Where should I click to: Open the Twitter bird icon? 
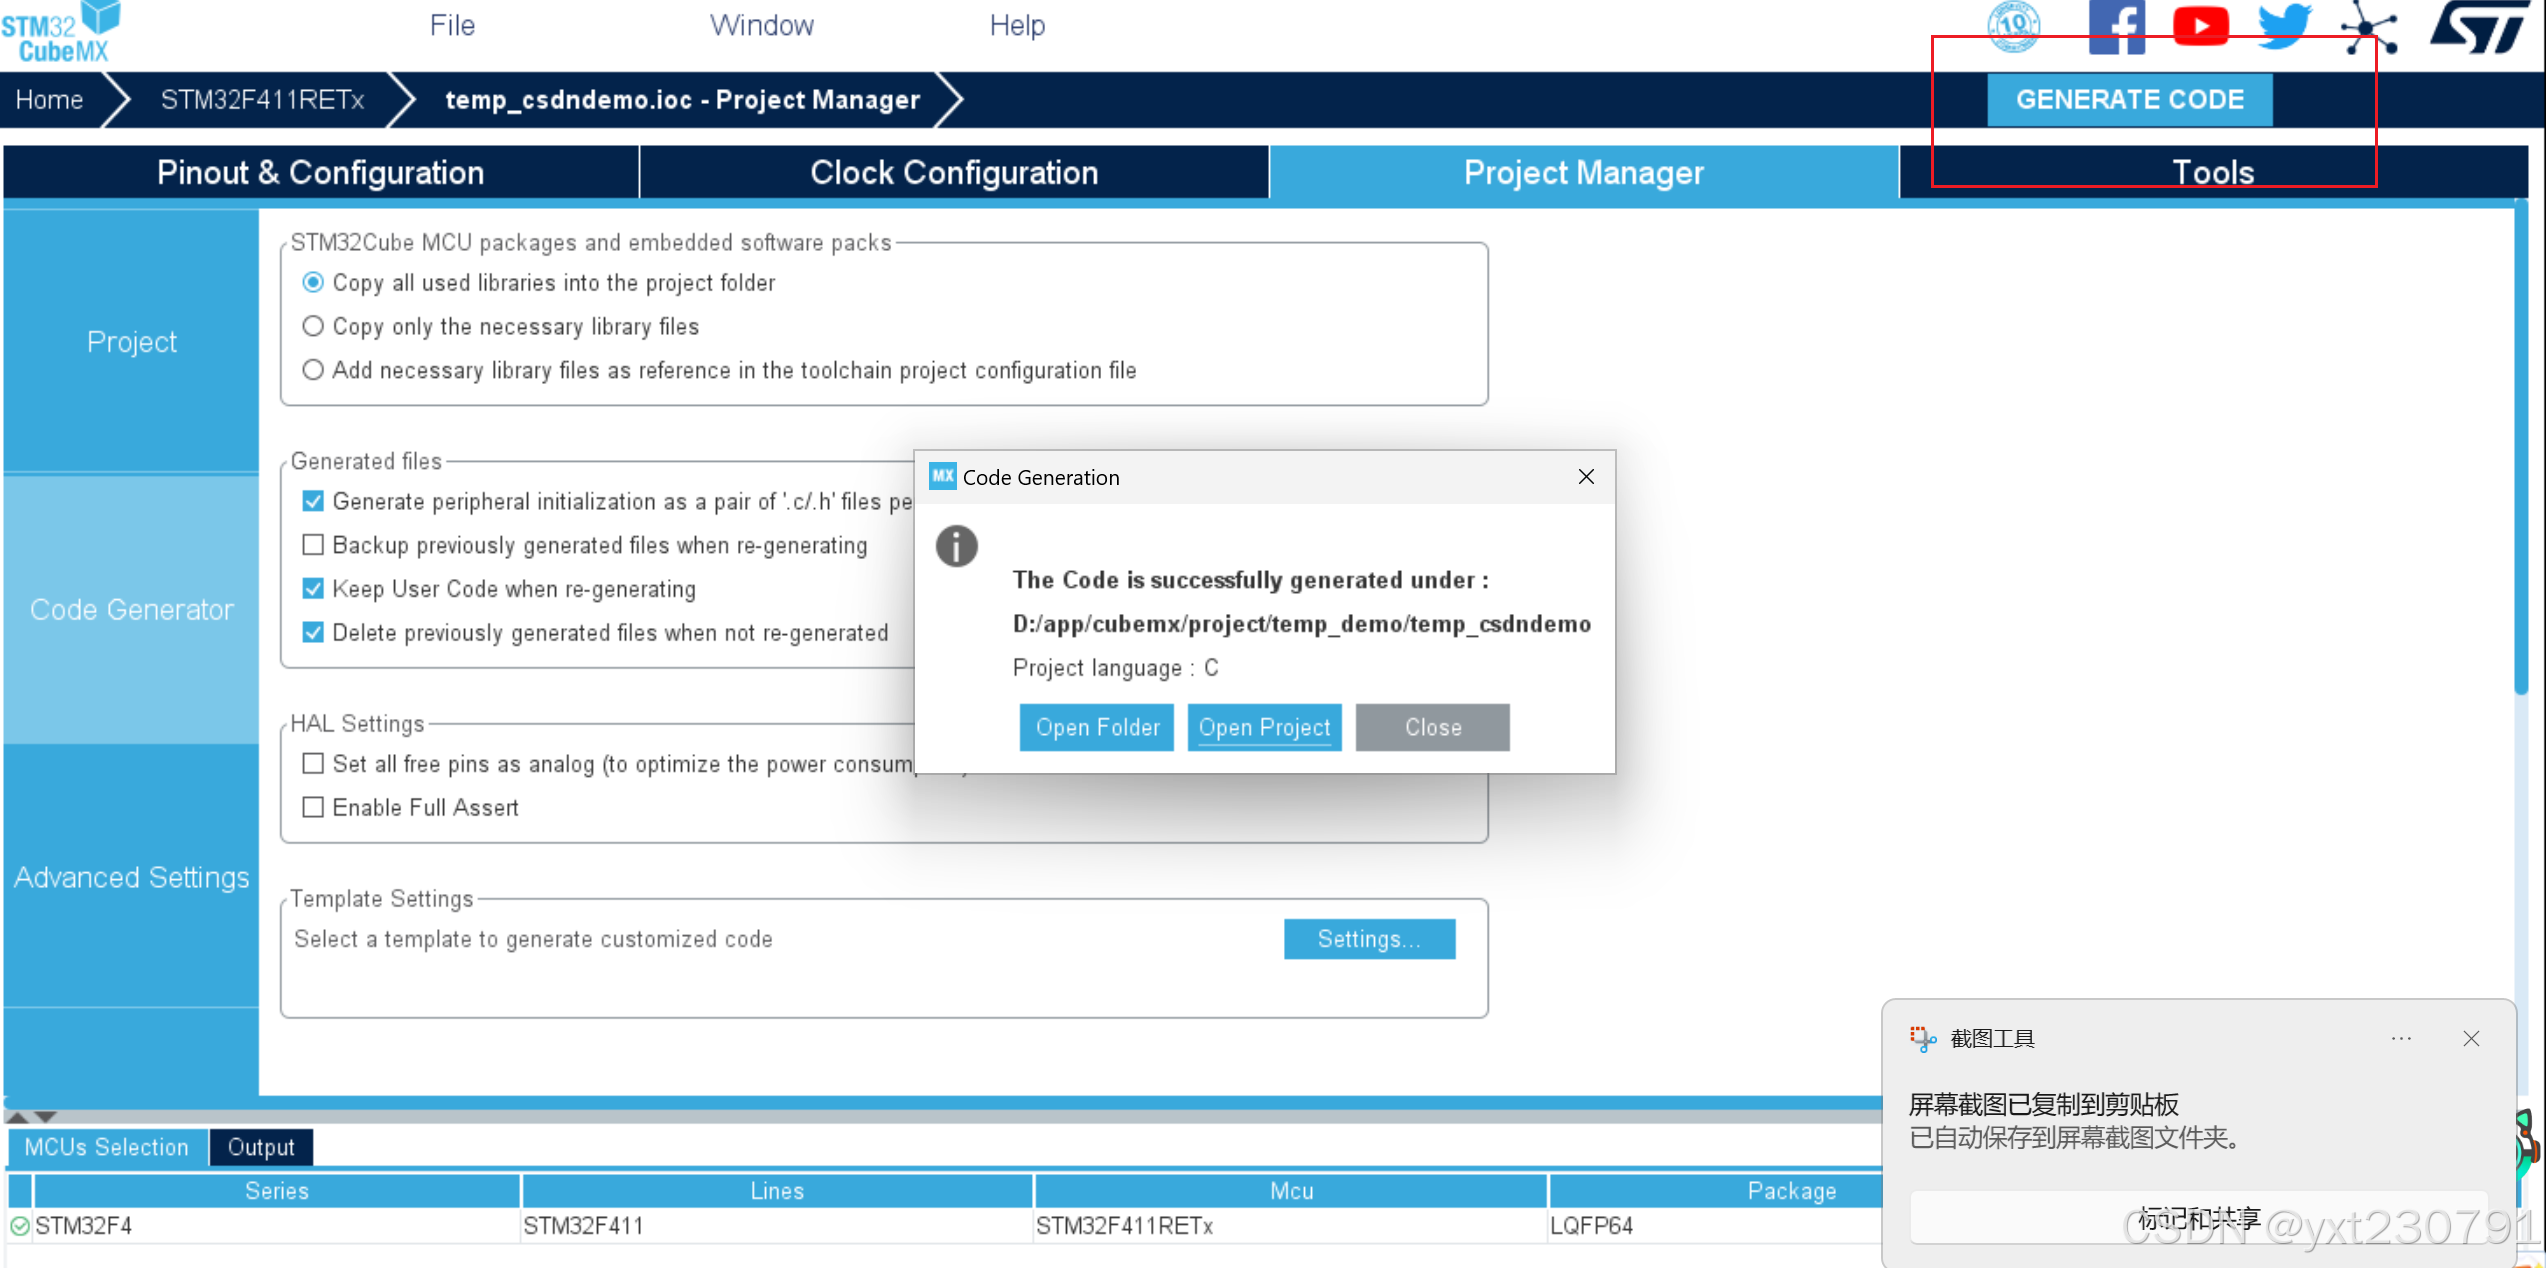[x=2284, y=26]
